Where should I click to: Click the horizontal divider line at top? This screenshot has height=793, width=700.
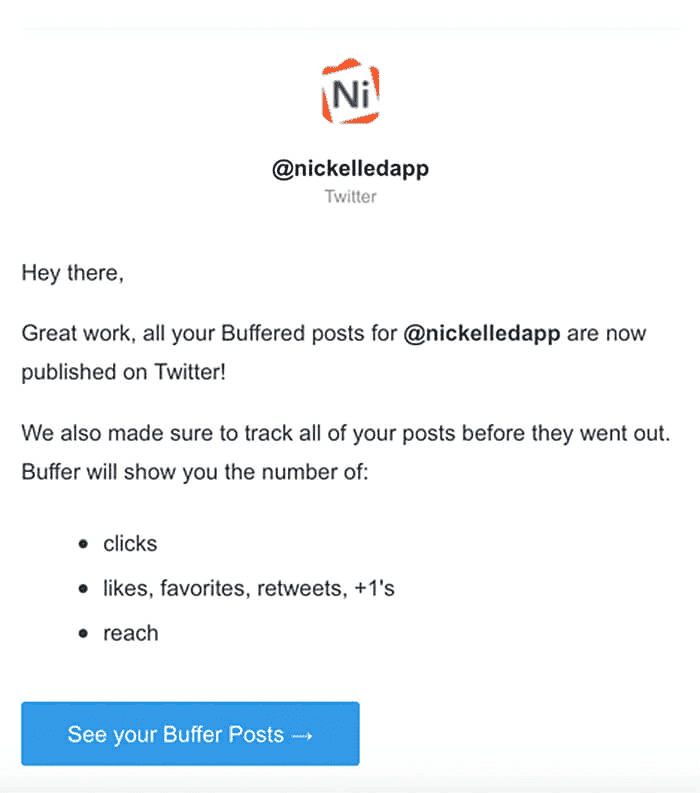(350, 29)
